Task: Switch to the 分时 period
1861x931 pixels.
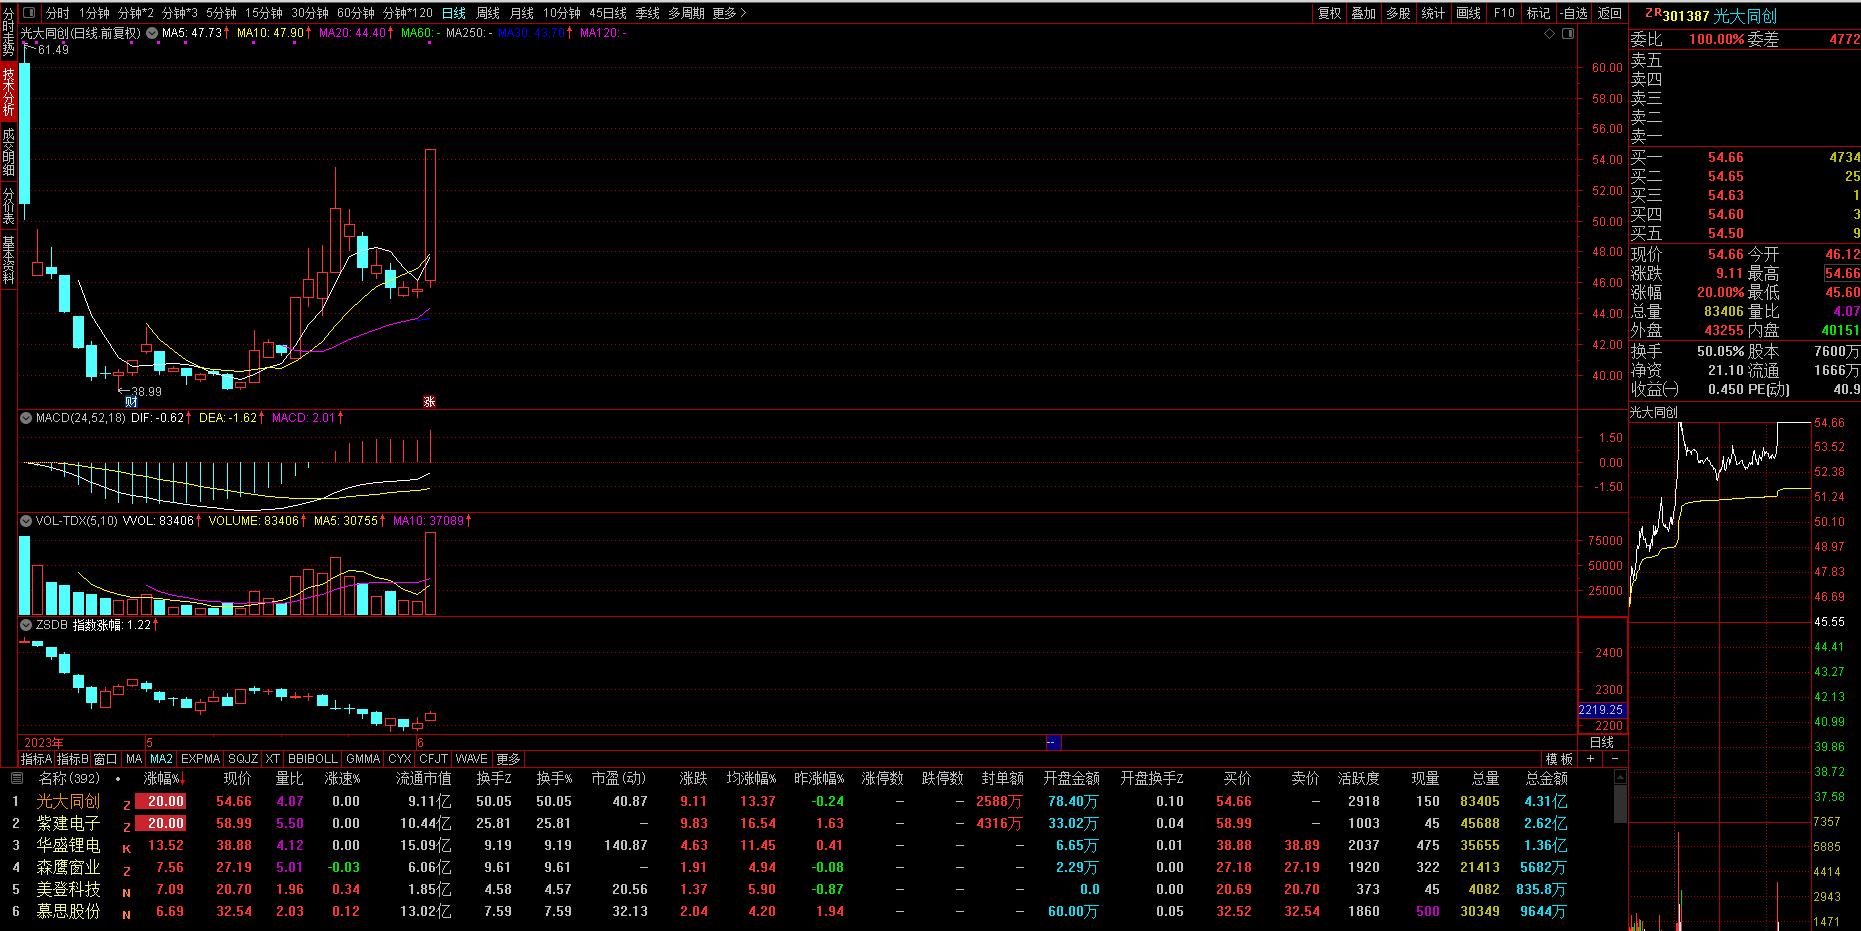Action: click(58, 13)
